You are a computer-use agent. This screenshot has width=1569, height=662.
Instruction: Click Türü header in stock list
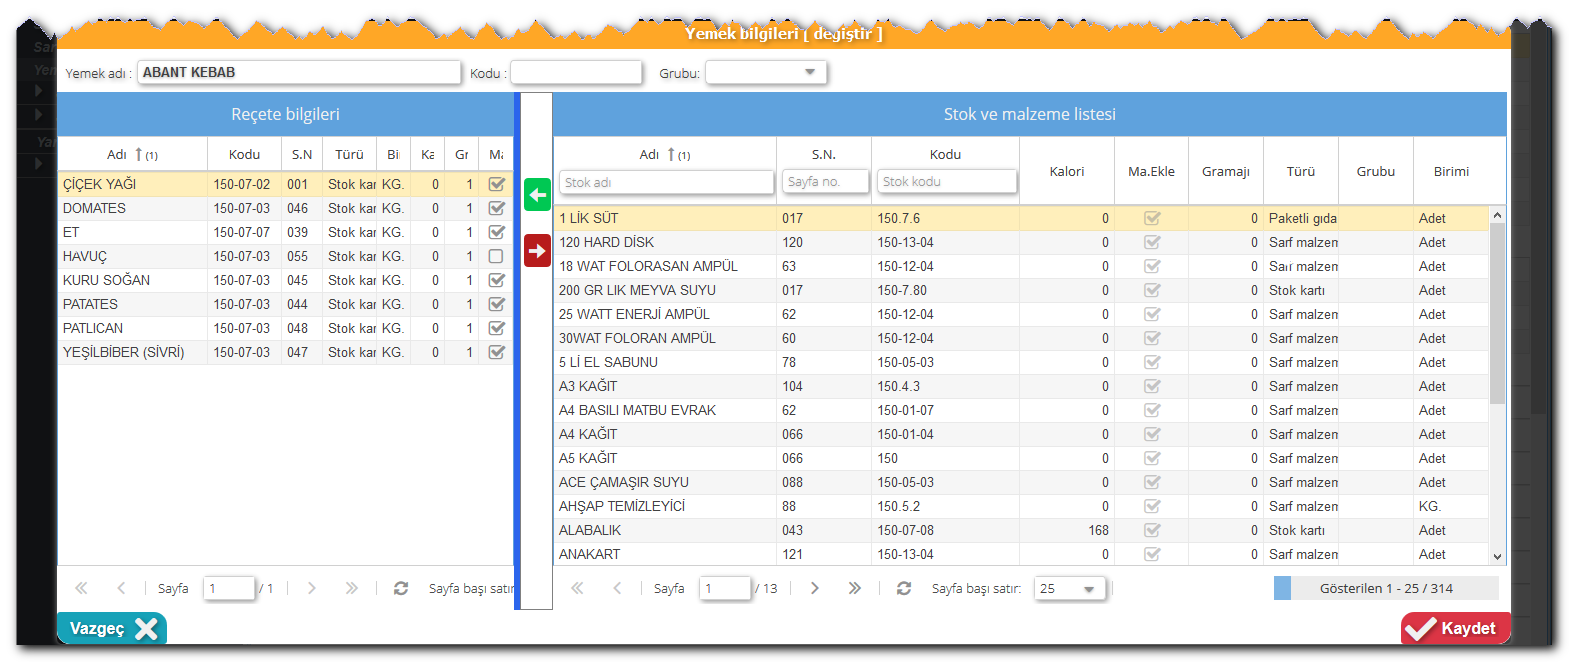[1301, 171]
